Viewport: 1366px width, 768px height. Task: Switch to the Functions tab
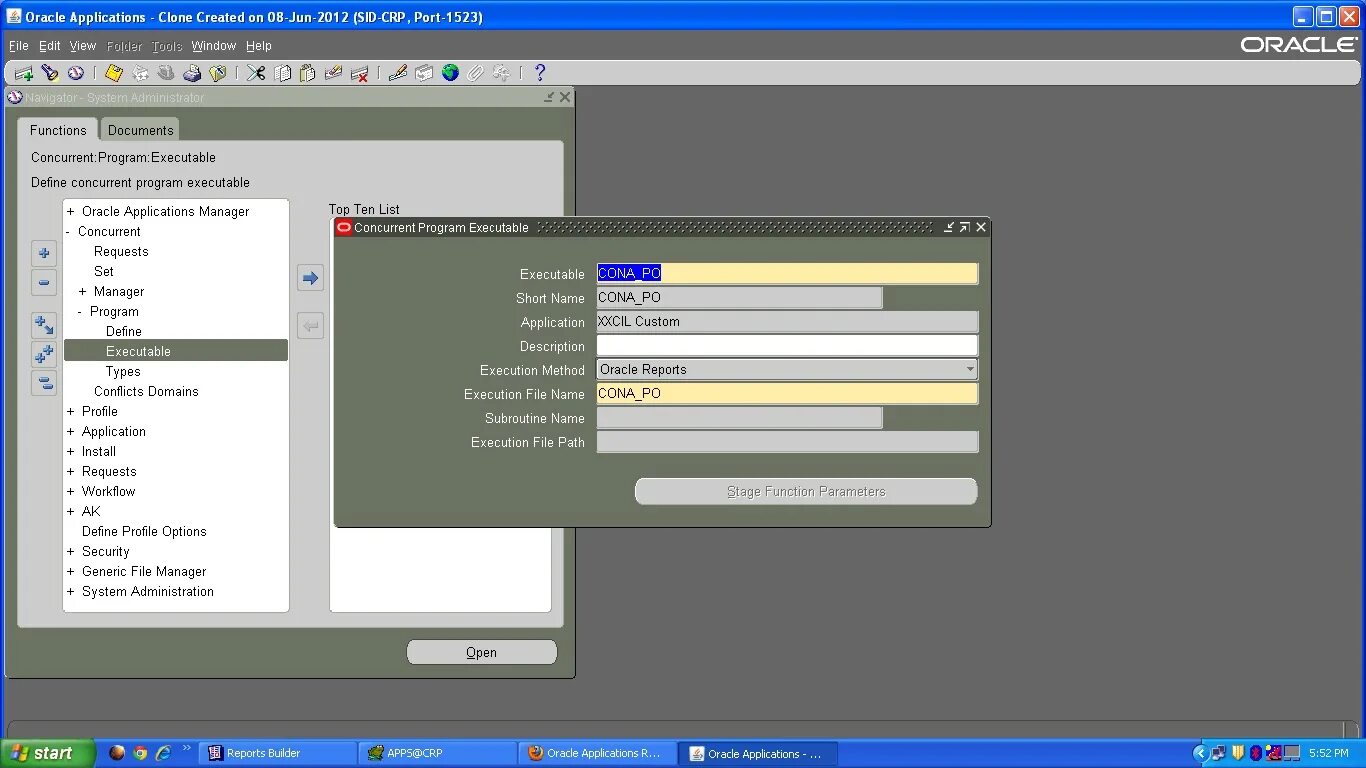pos(58,130)
